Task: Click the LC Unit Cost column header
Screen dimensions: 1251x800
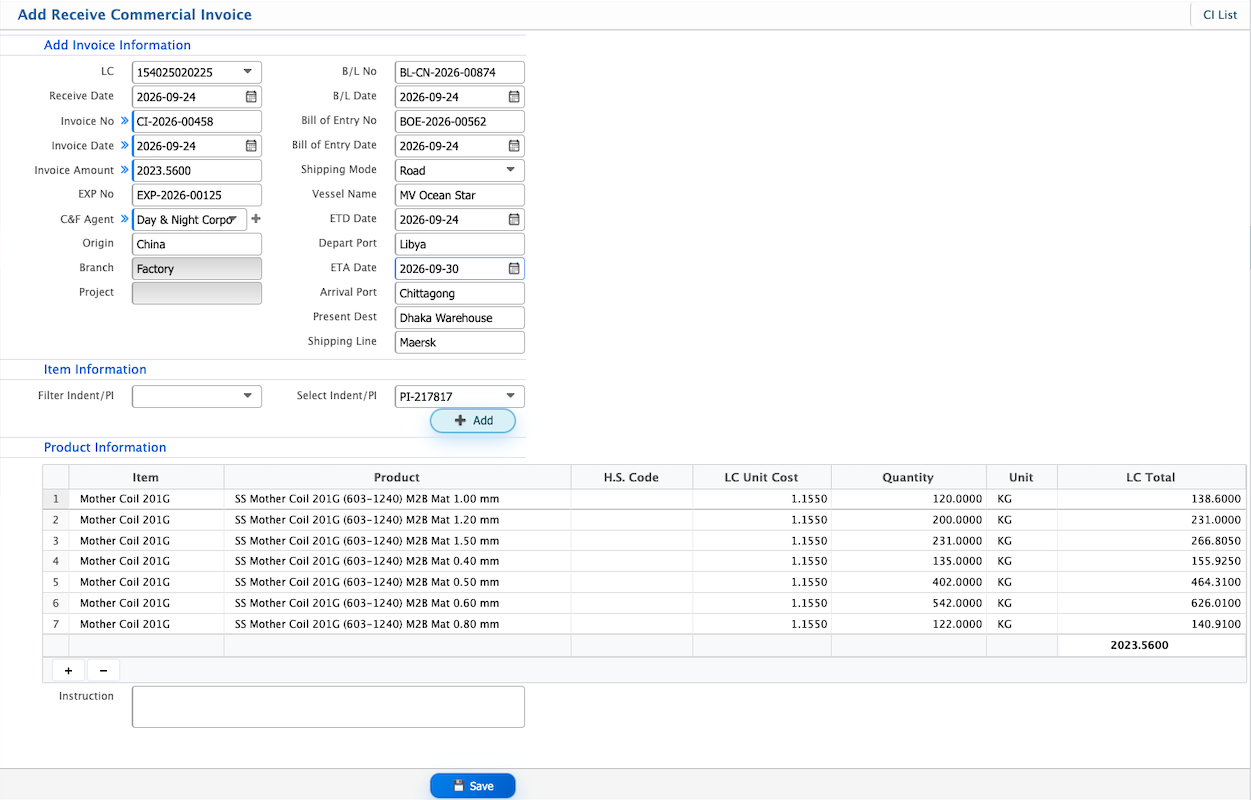Action: click(x=762, y=477)
